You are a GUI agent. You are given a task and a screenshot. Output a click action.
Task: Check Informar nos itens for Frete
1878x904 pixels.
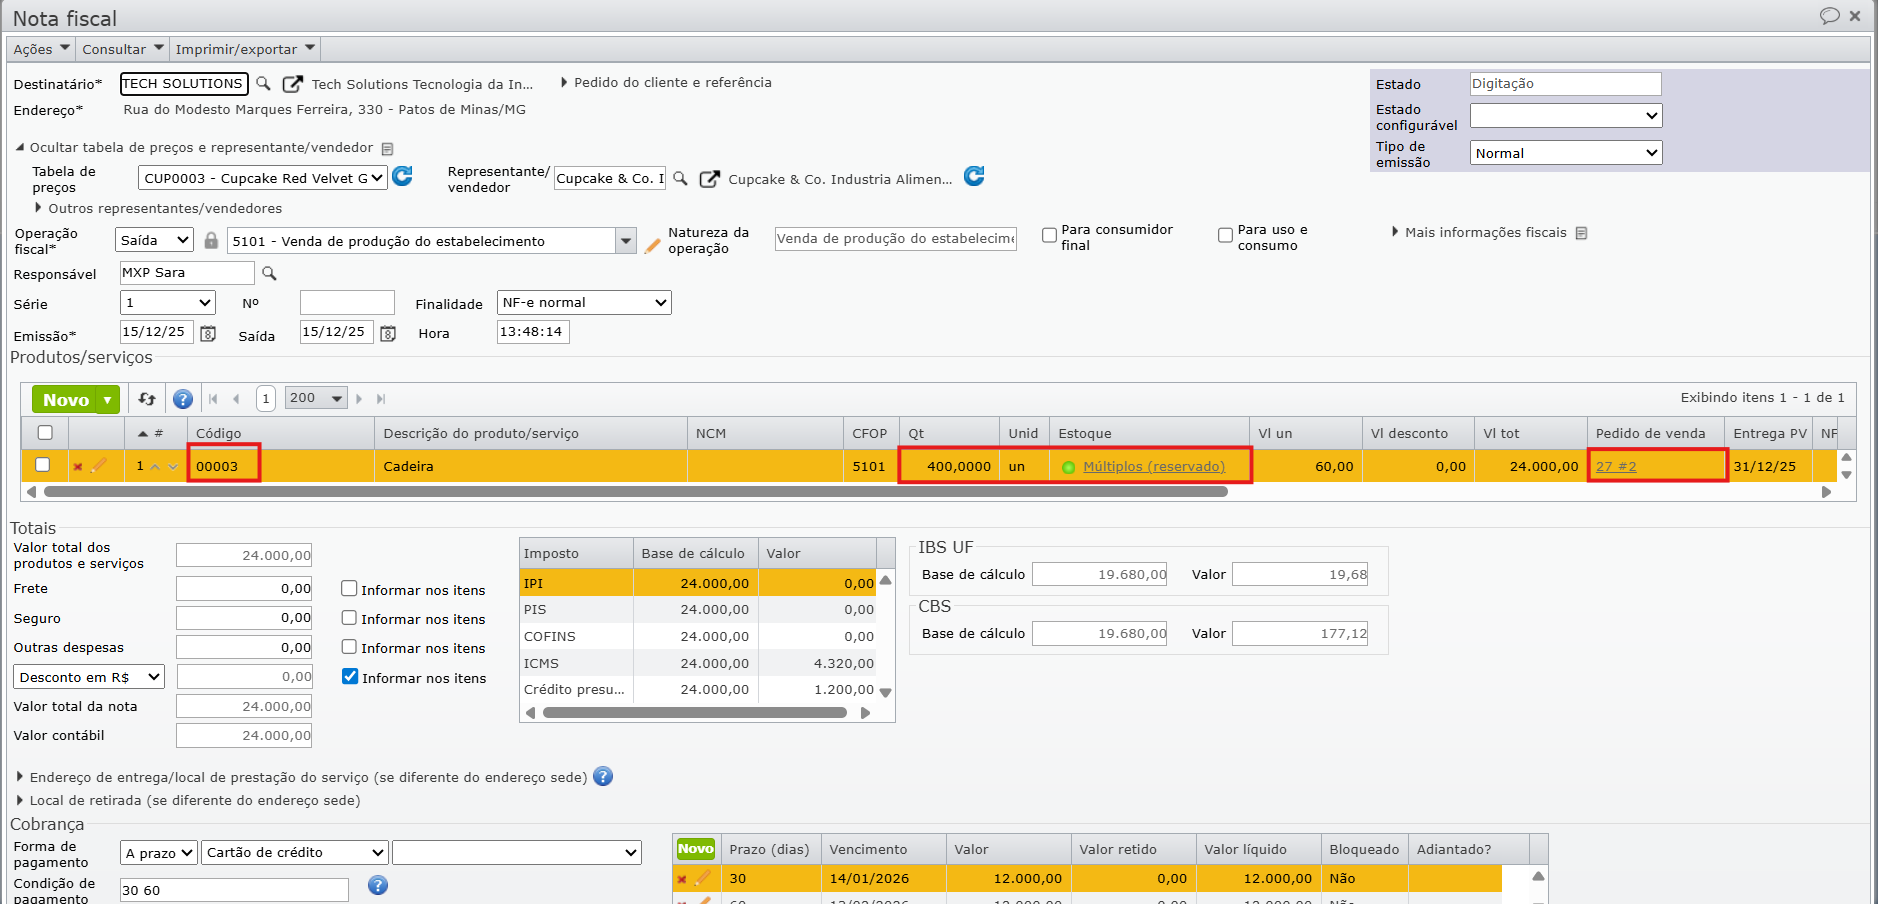coord(349,589)
